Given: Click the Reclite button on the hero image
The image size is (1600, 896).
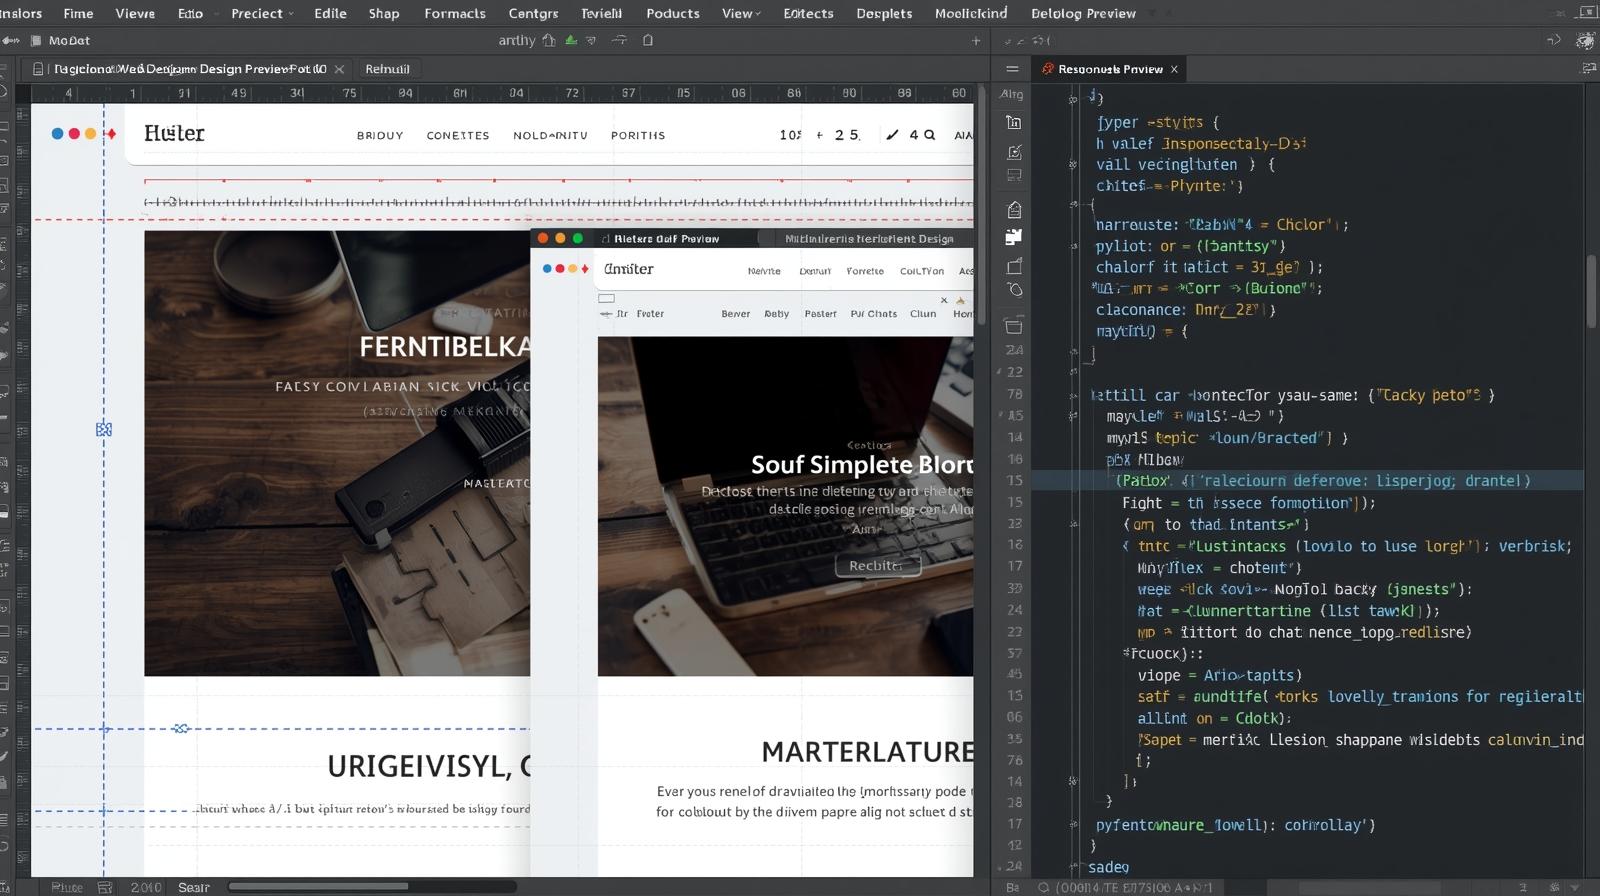Looking at the screenshot, I should 876,566.
